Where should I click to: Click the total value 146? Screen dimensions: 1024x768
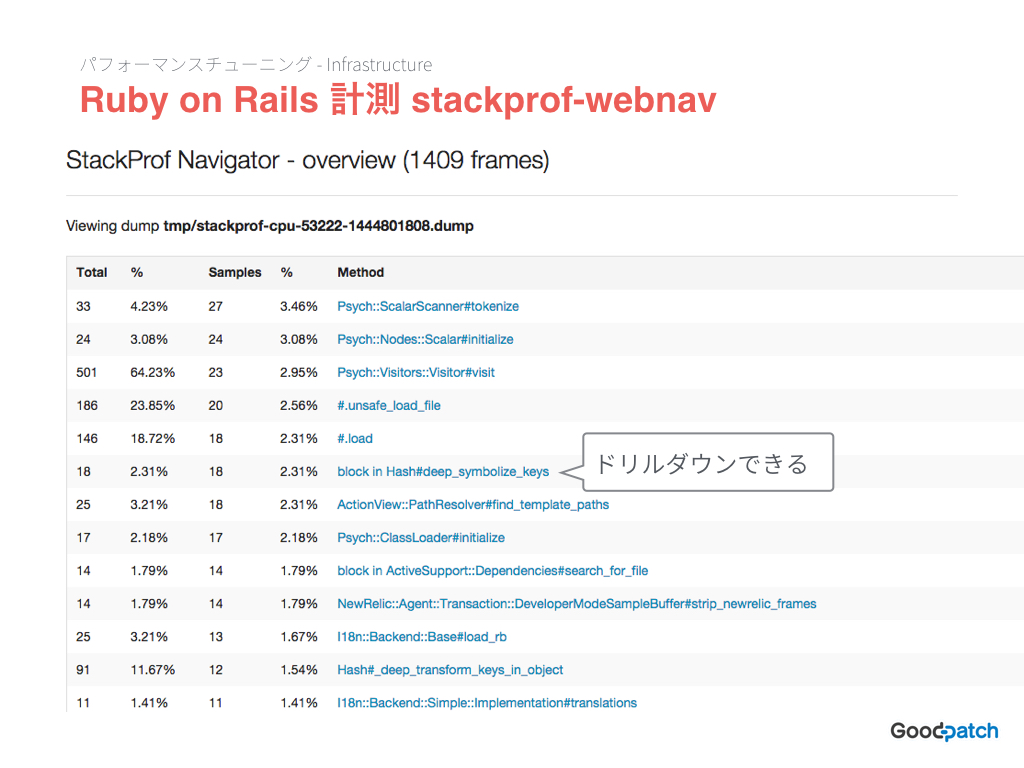87,439
